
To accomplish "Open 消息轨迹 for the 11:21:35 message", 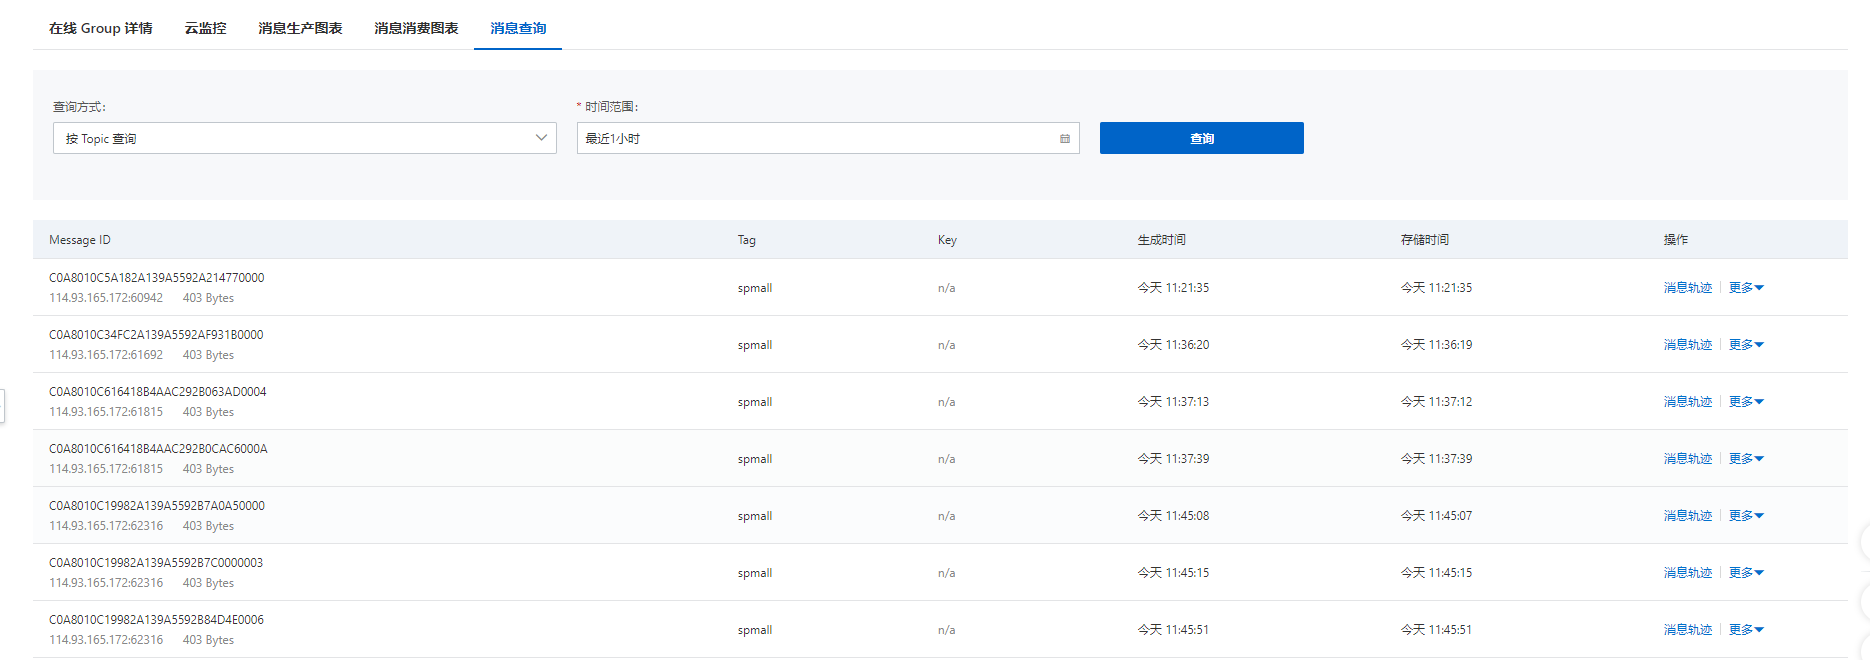I will pyautogui.click(x=1687, y=288).
